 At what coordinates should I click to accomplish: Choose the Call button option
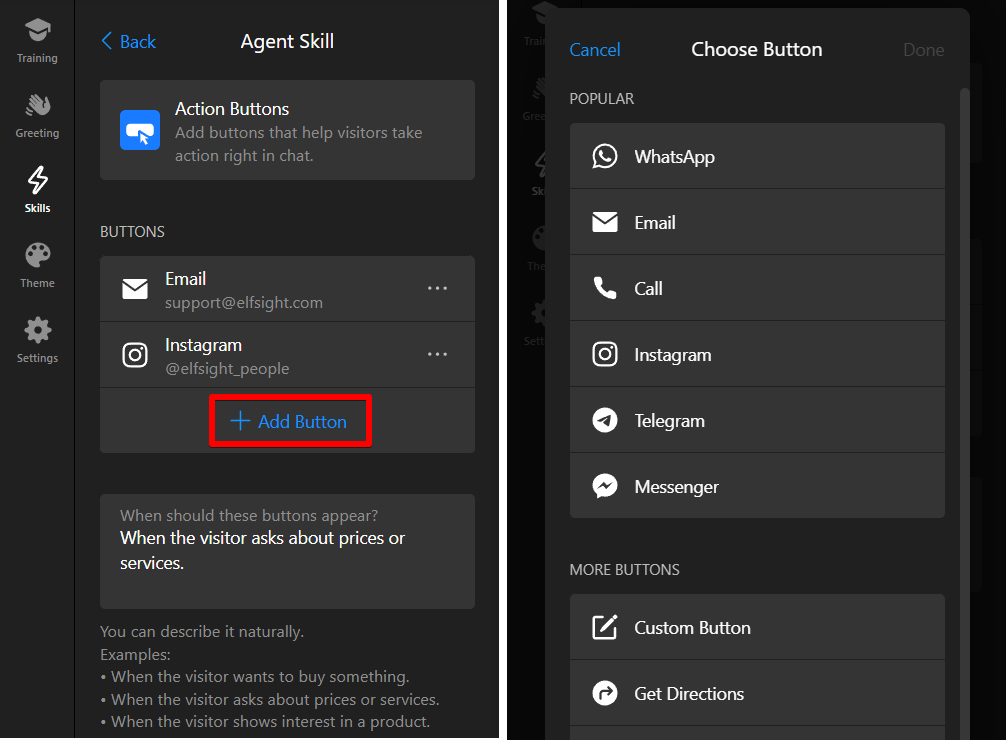click(757, 288)
